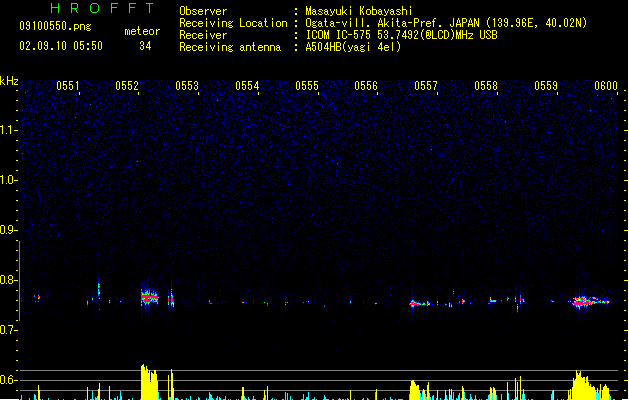This screenshot has width=629, height=400.
Task: Click observer name Masayuki Kobayashi
Action: [x=359, y=11]
